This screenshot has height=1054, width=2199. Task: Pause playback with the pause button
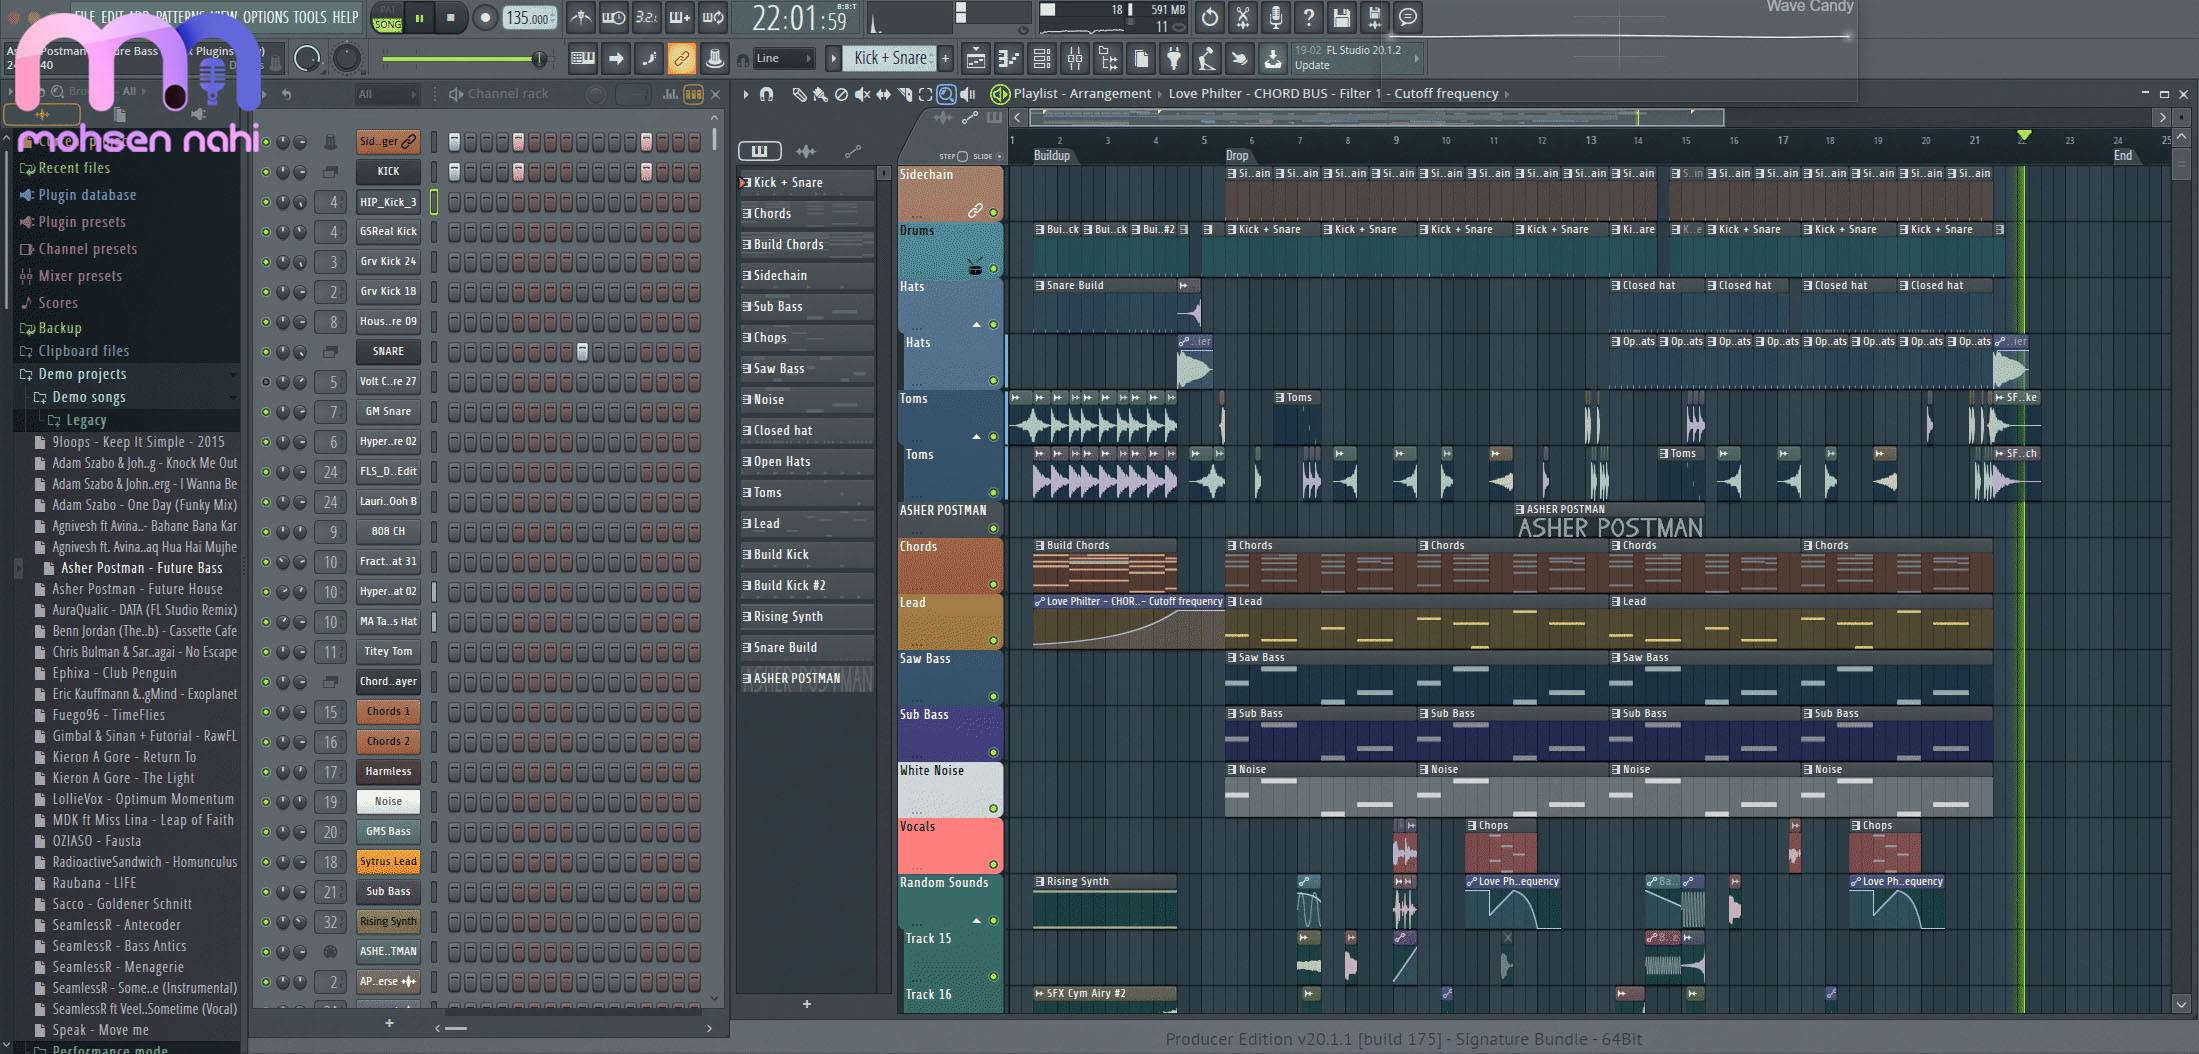pos(420,18)
